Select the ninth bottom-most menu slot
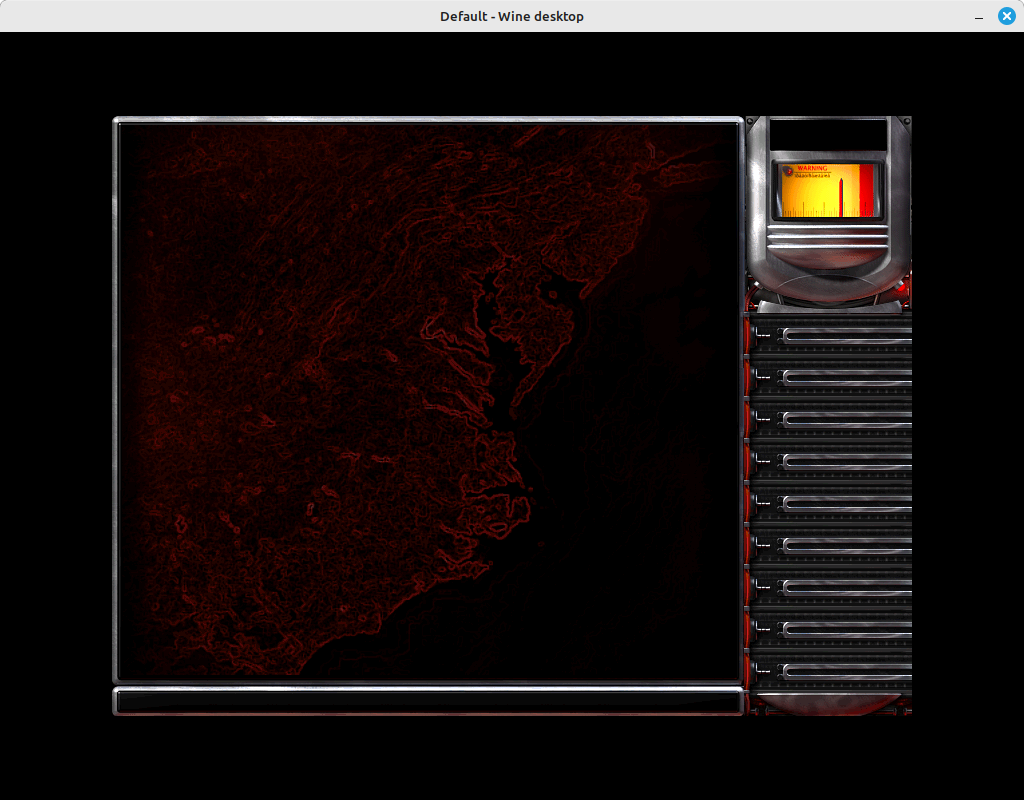This screenshot has height=800, width=1024. tap(830, 671)
